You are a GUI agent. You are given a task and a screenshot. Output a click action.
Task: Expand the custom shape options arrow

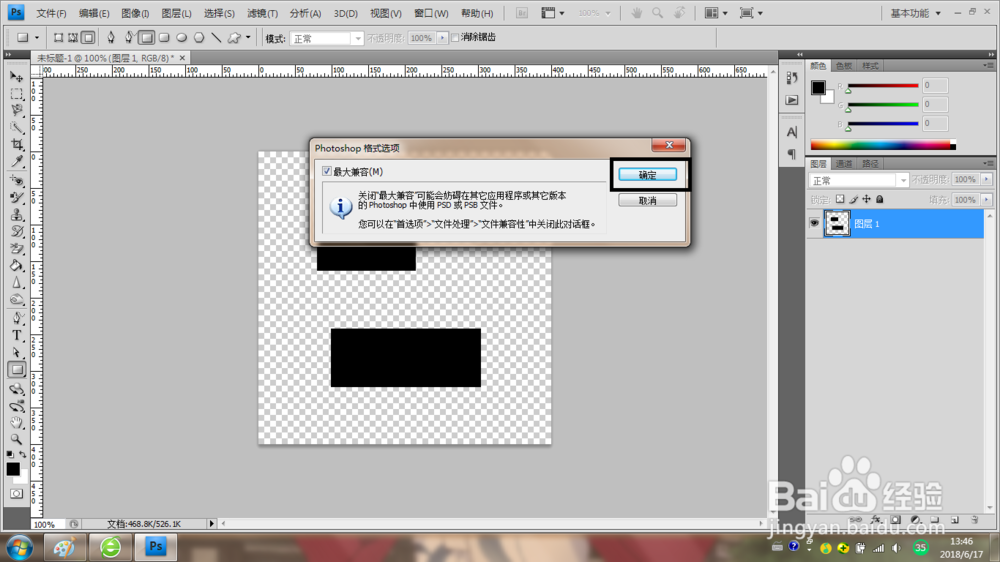pos(248,38)
